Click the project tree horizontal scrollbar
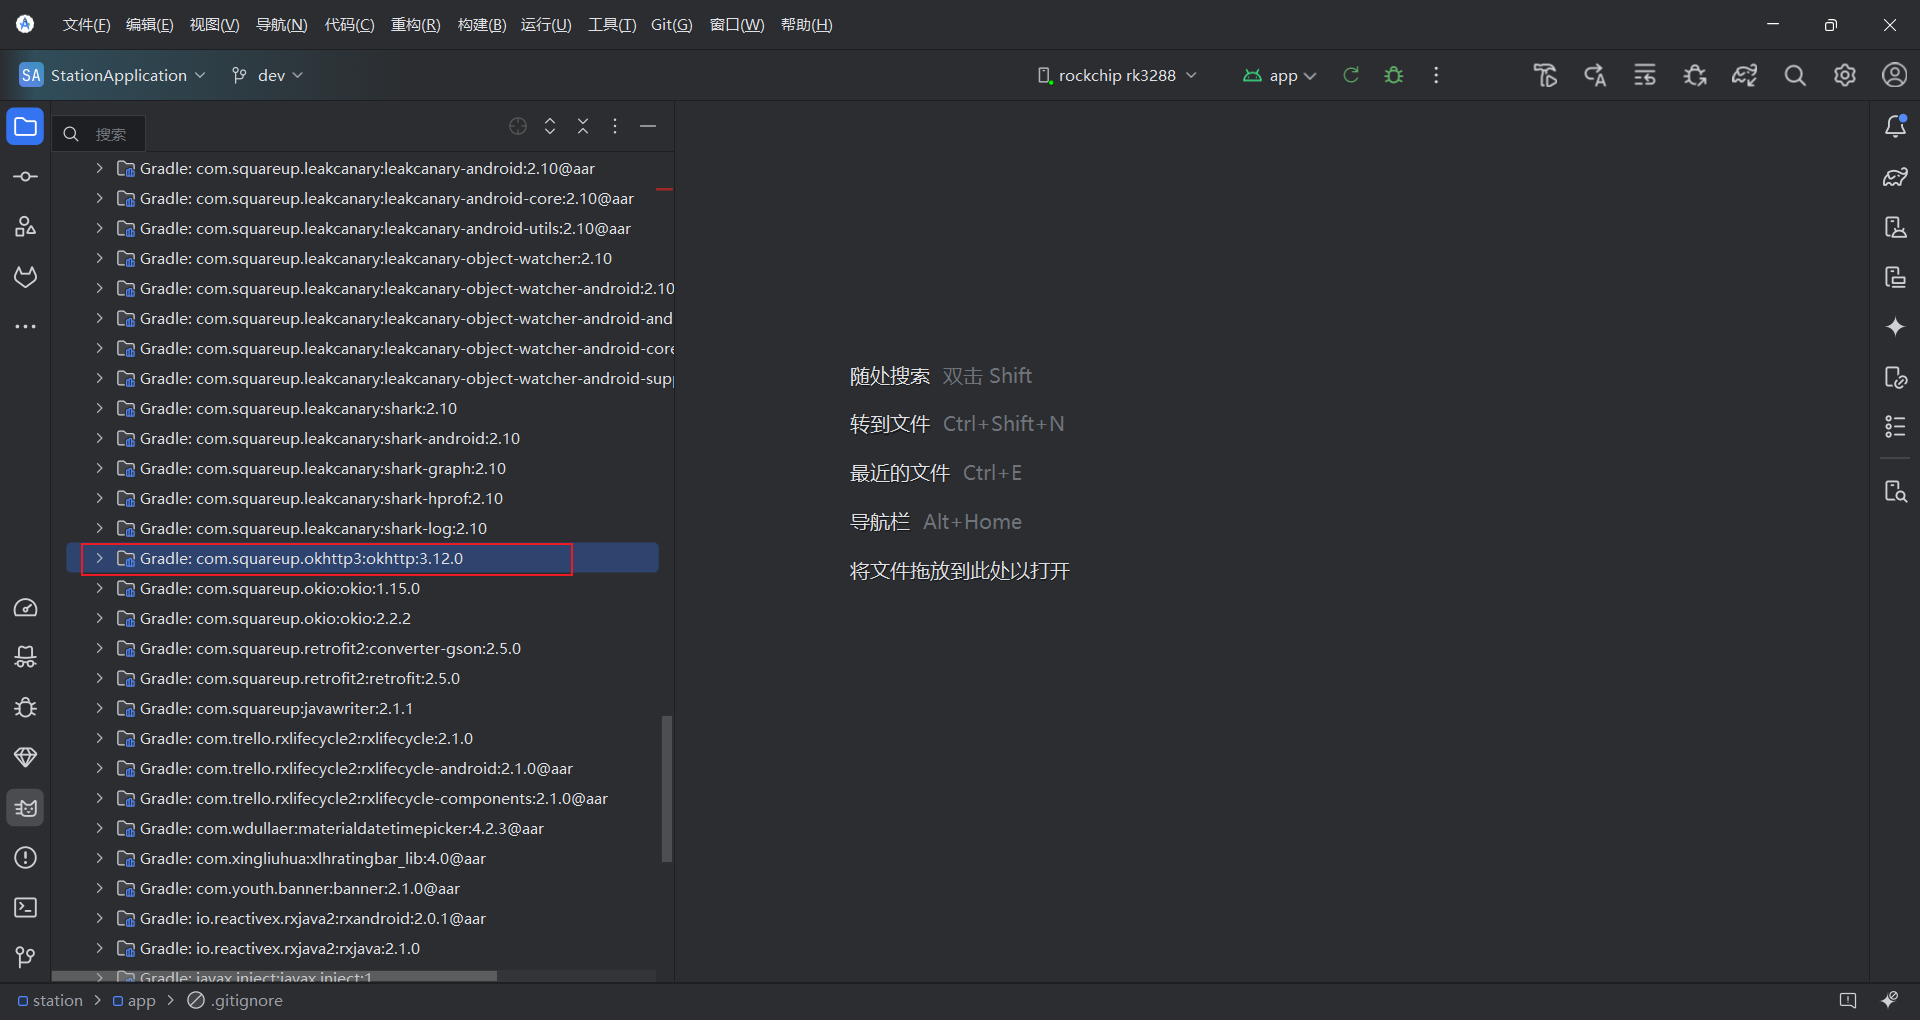This screenshot has width=1920, height=1020. pyautogui.click(x=274, y=976)
